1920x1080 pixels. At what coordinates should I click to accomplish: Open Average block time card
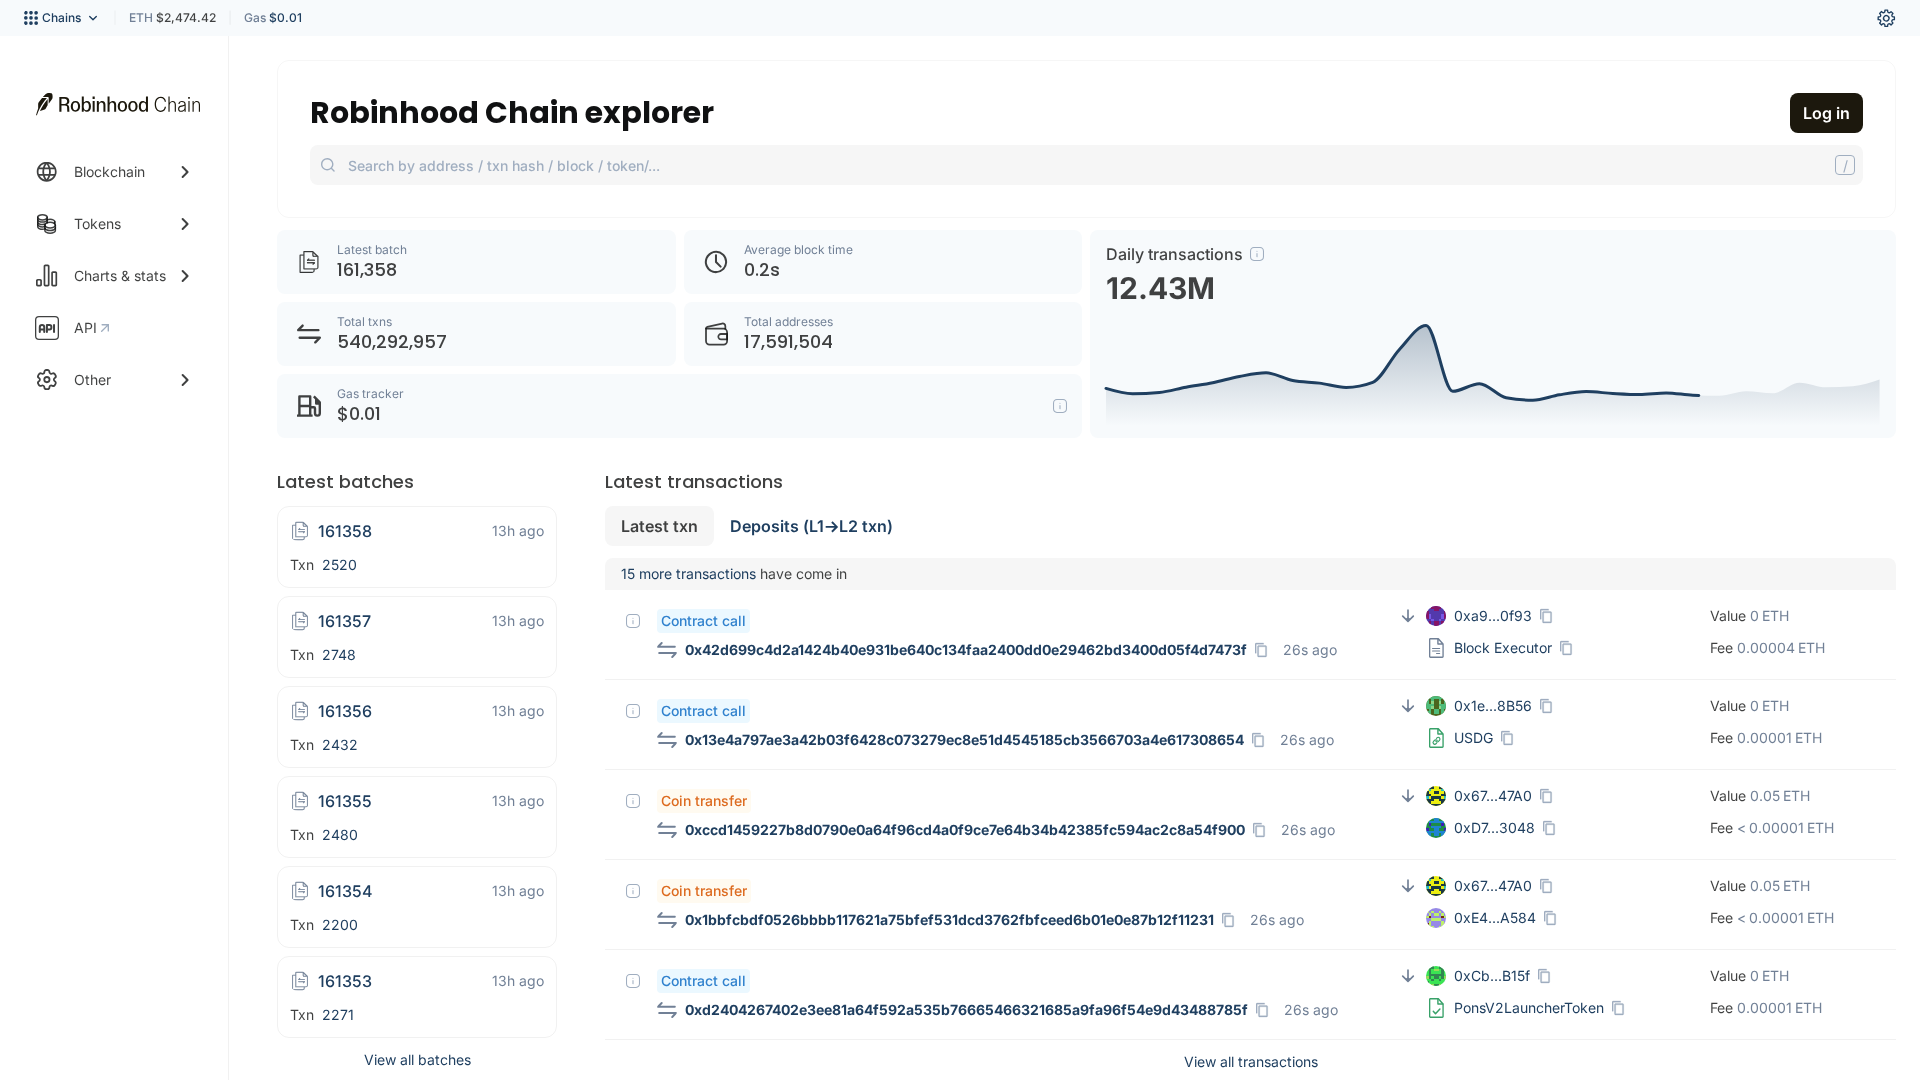883,262
